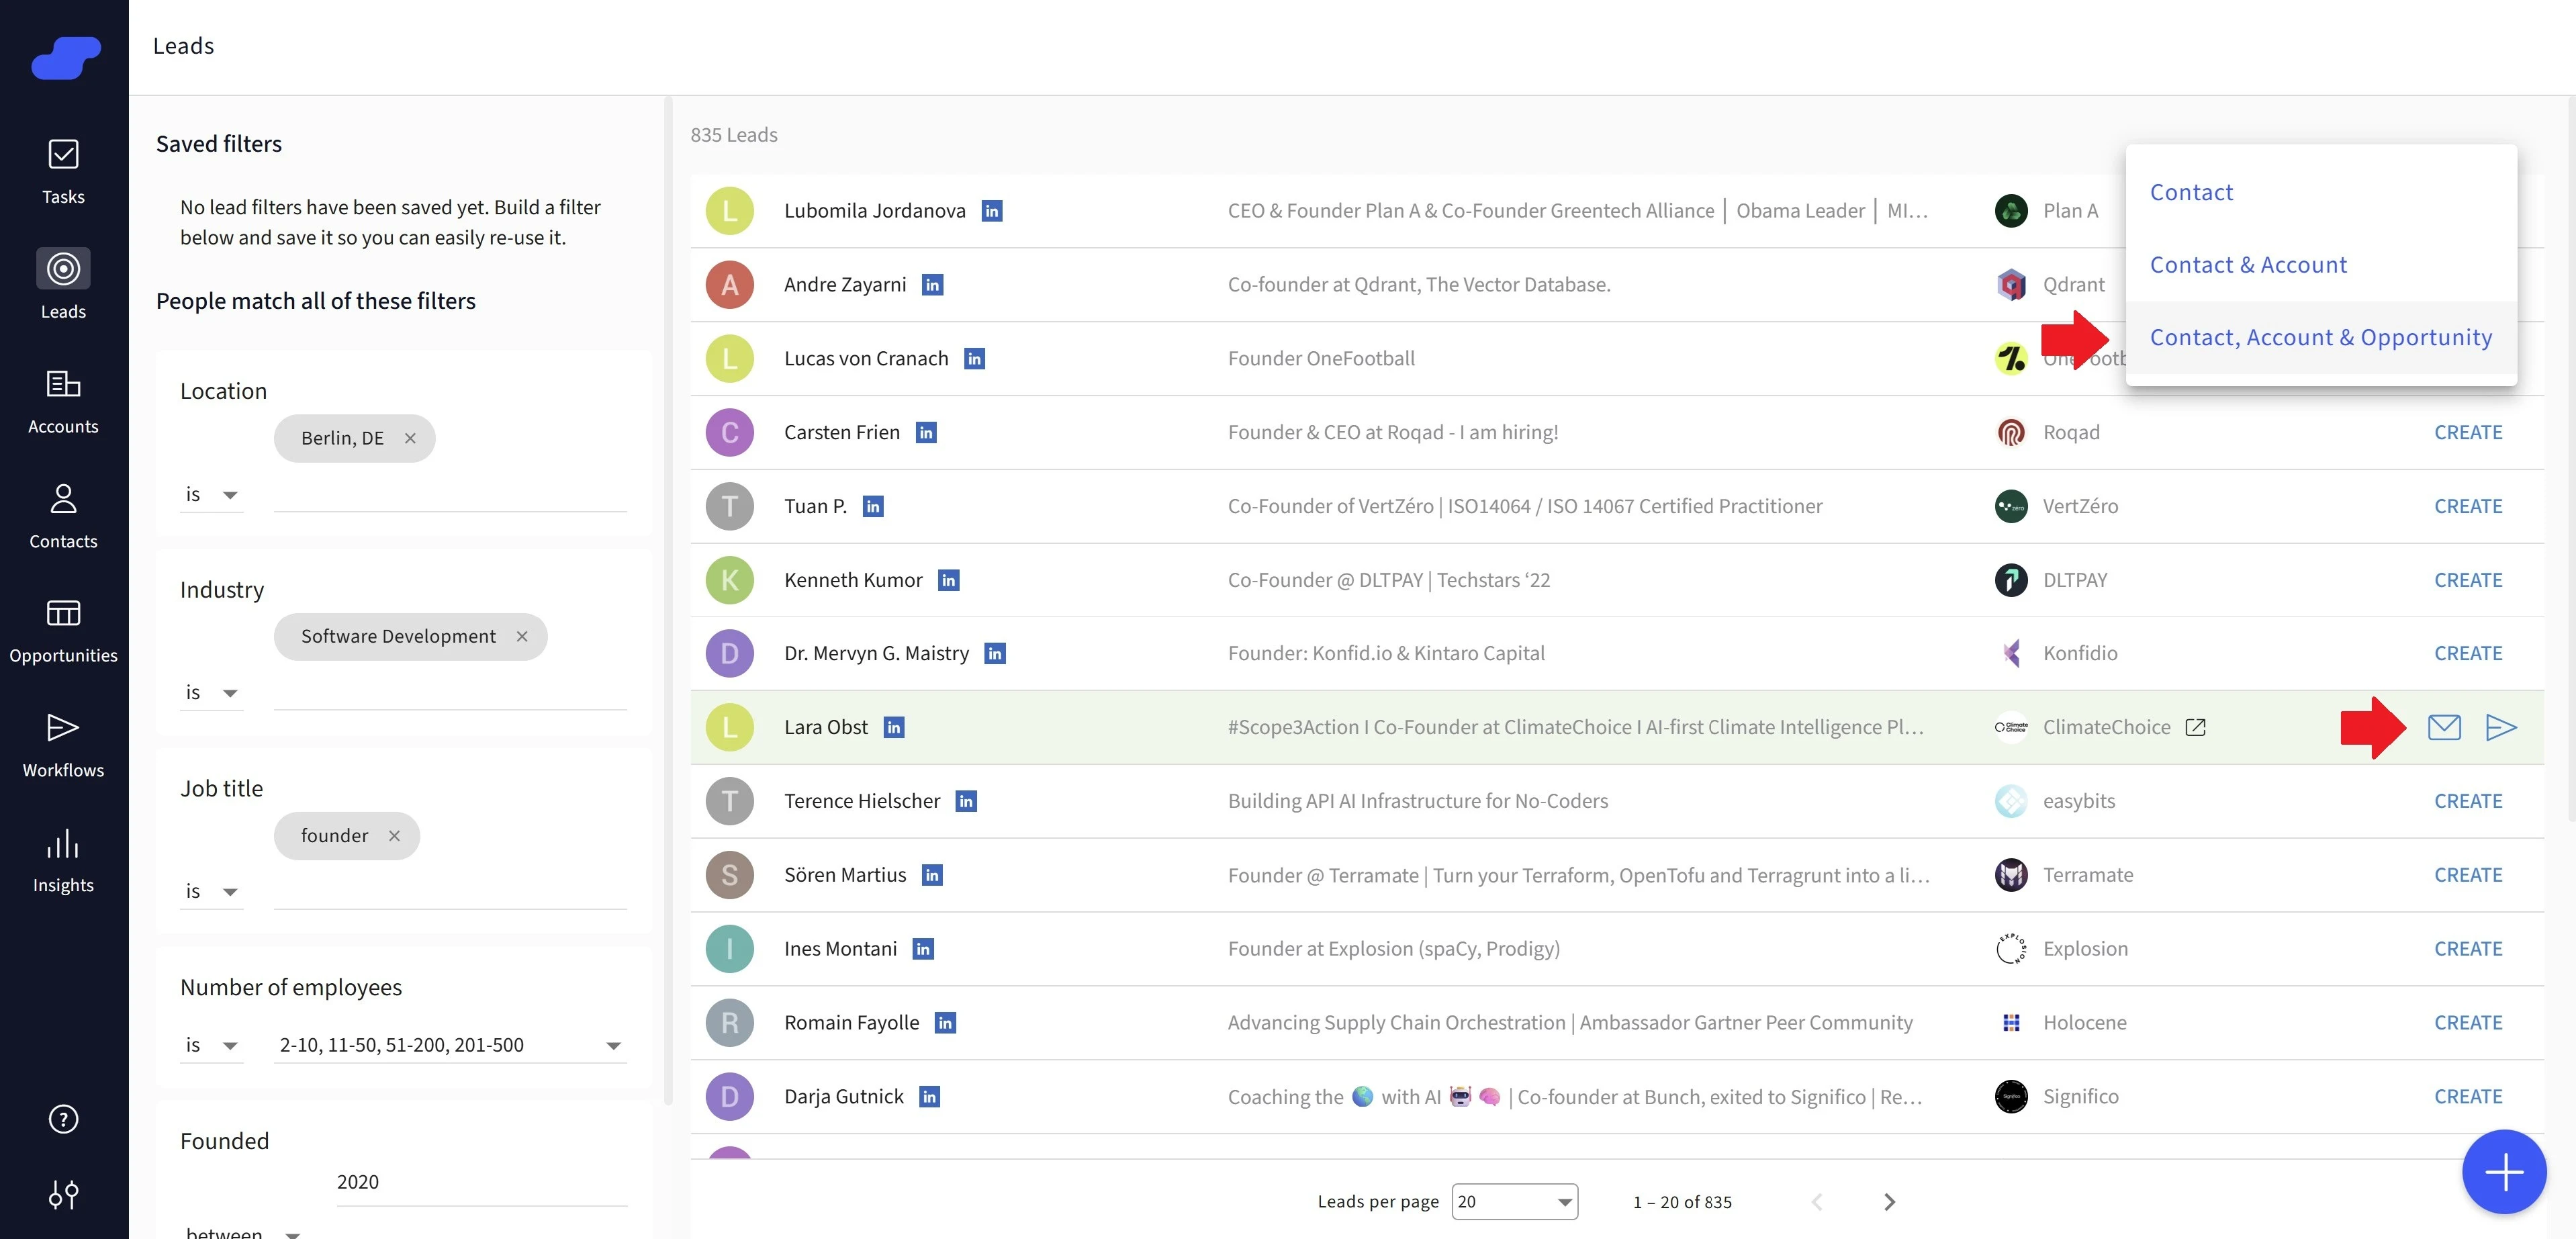Open the Number of employees 'is' operator dropdown
2576x1239 pixels.
click(x=212, y=1045)
